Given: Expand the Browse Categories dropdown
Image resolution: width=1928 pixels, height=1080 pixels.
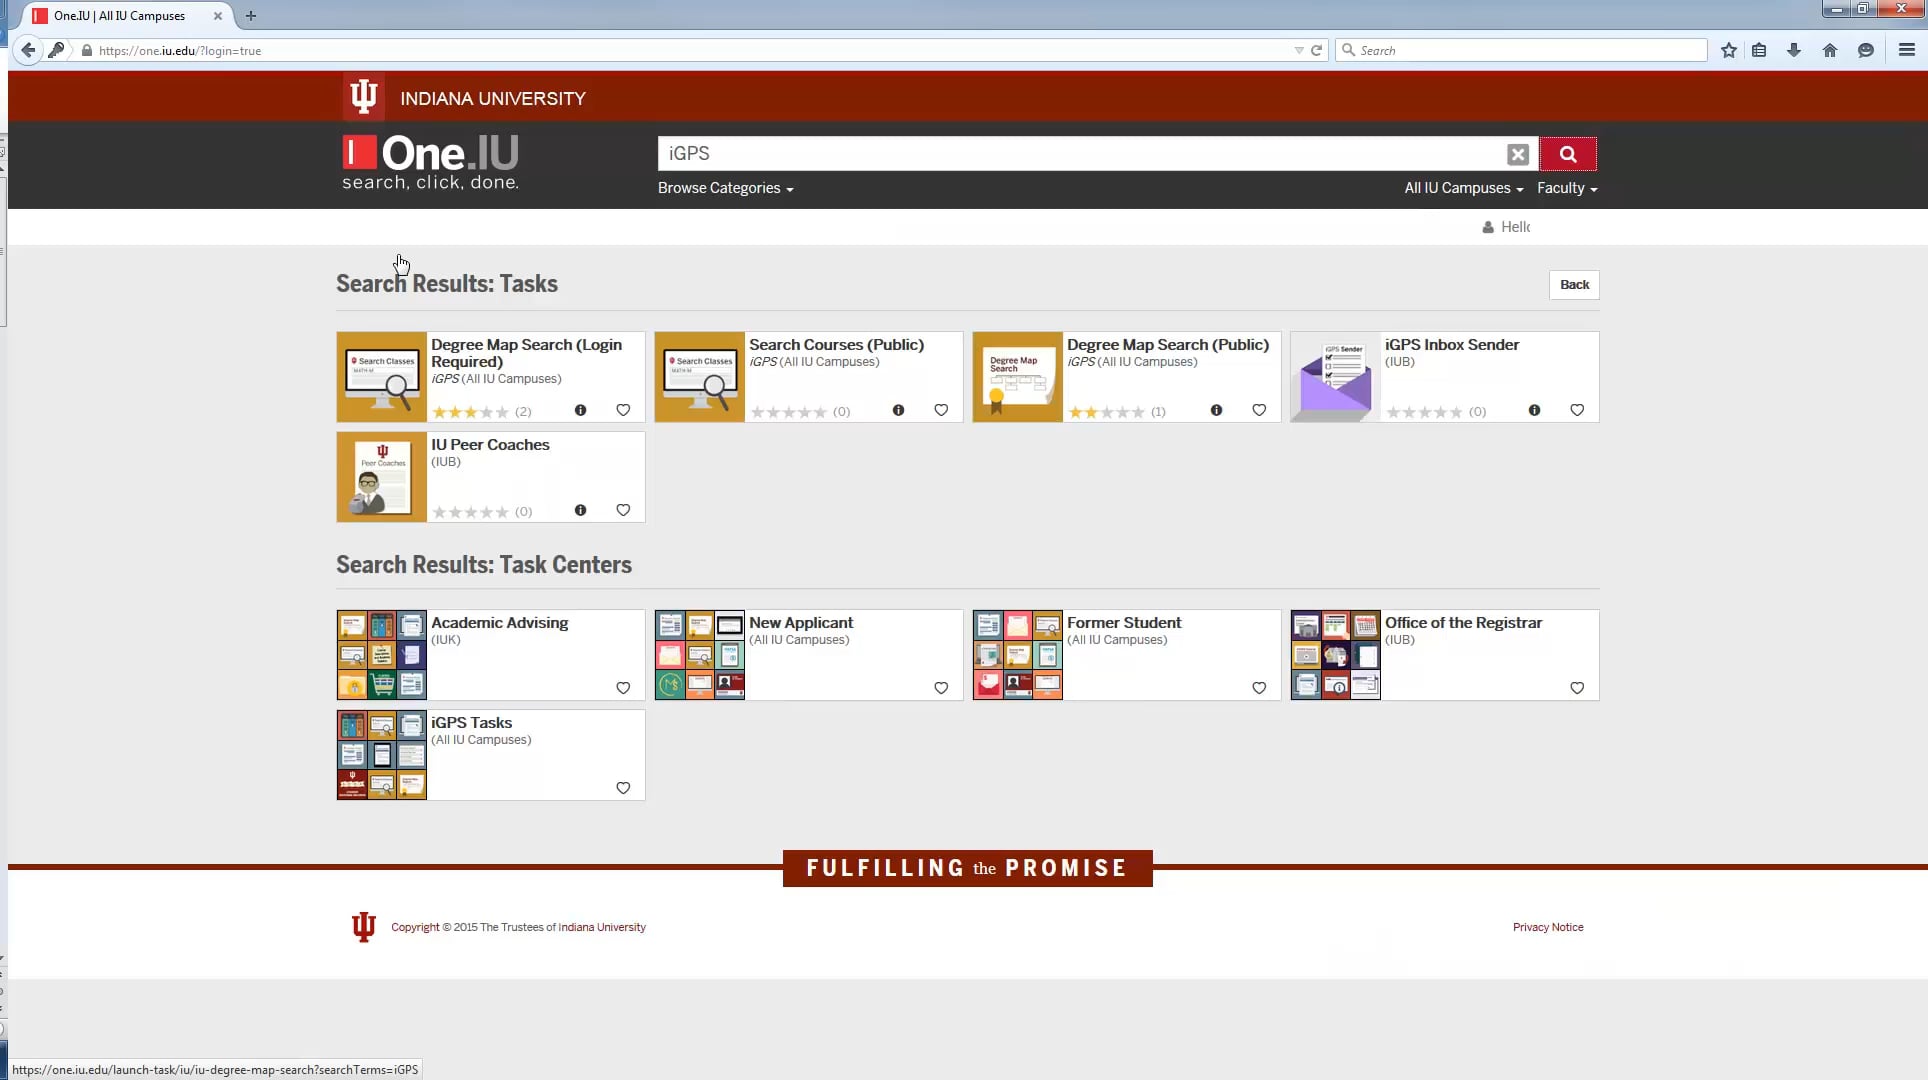Looking at the screenshot, I should click(725, 188).
